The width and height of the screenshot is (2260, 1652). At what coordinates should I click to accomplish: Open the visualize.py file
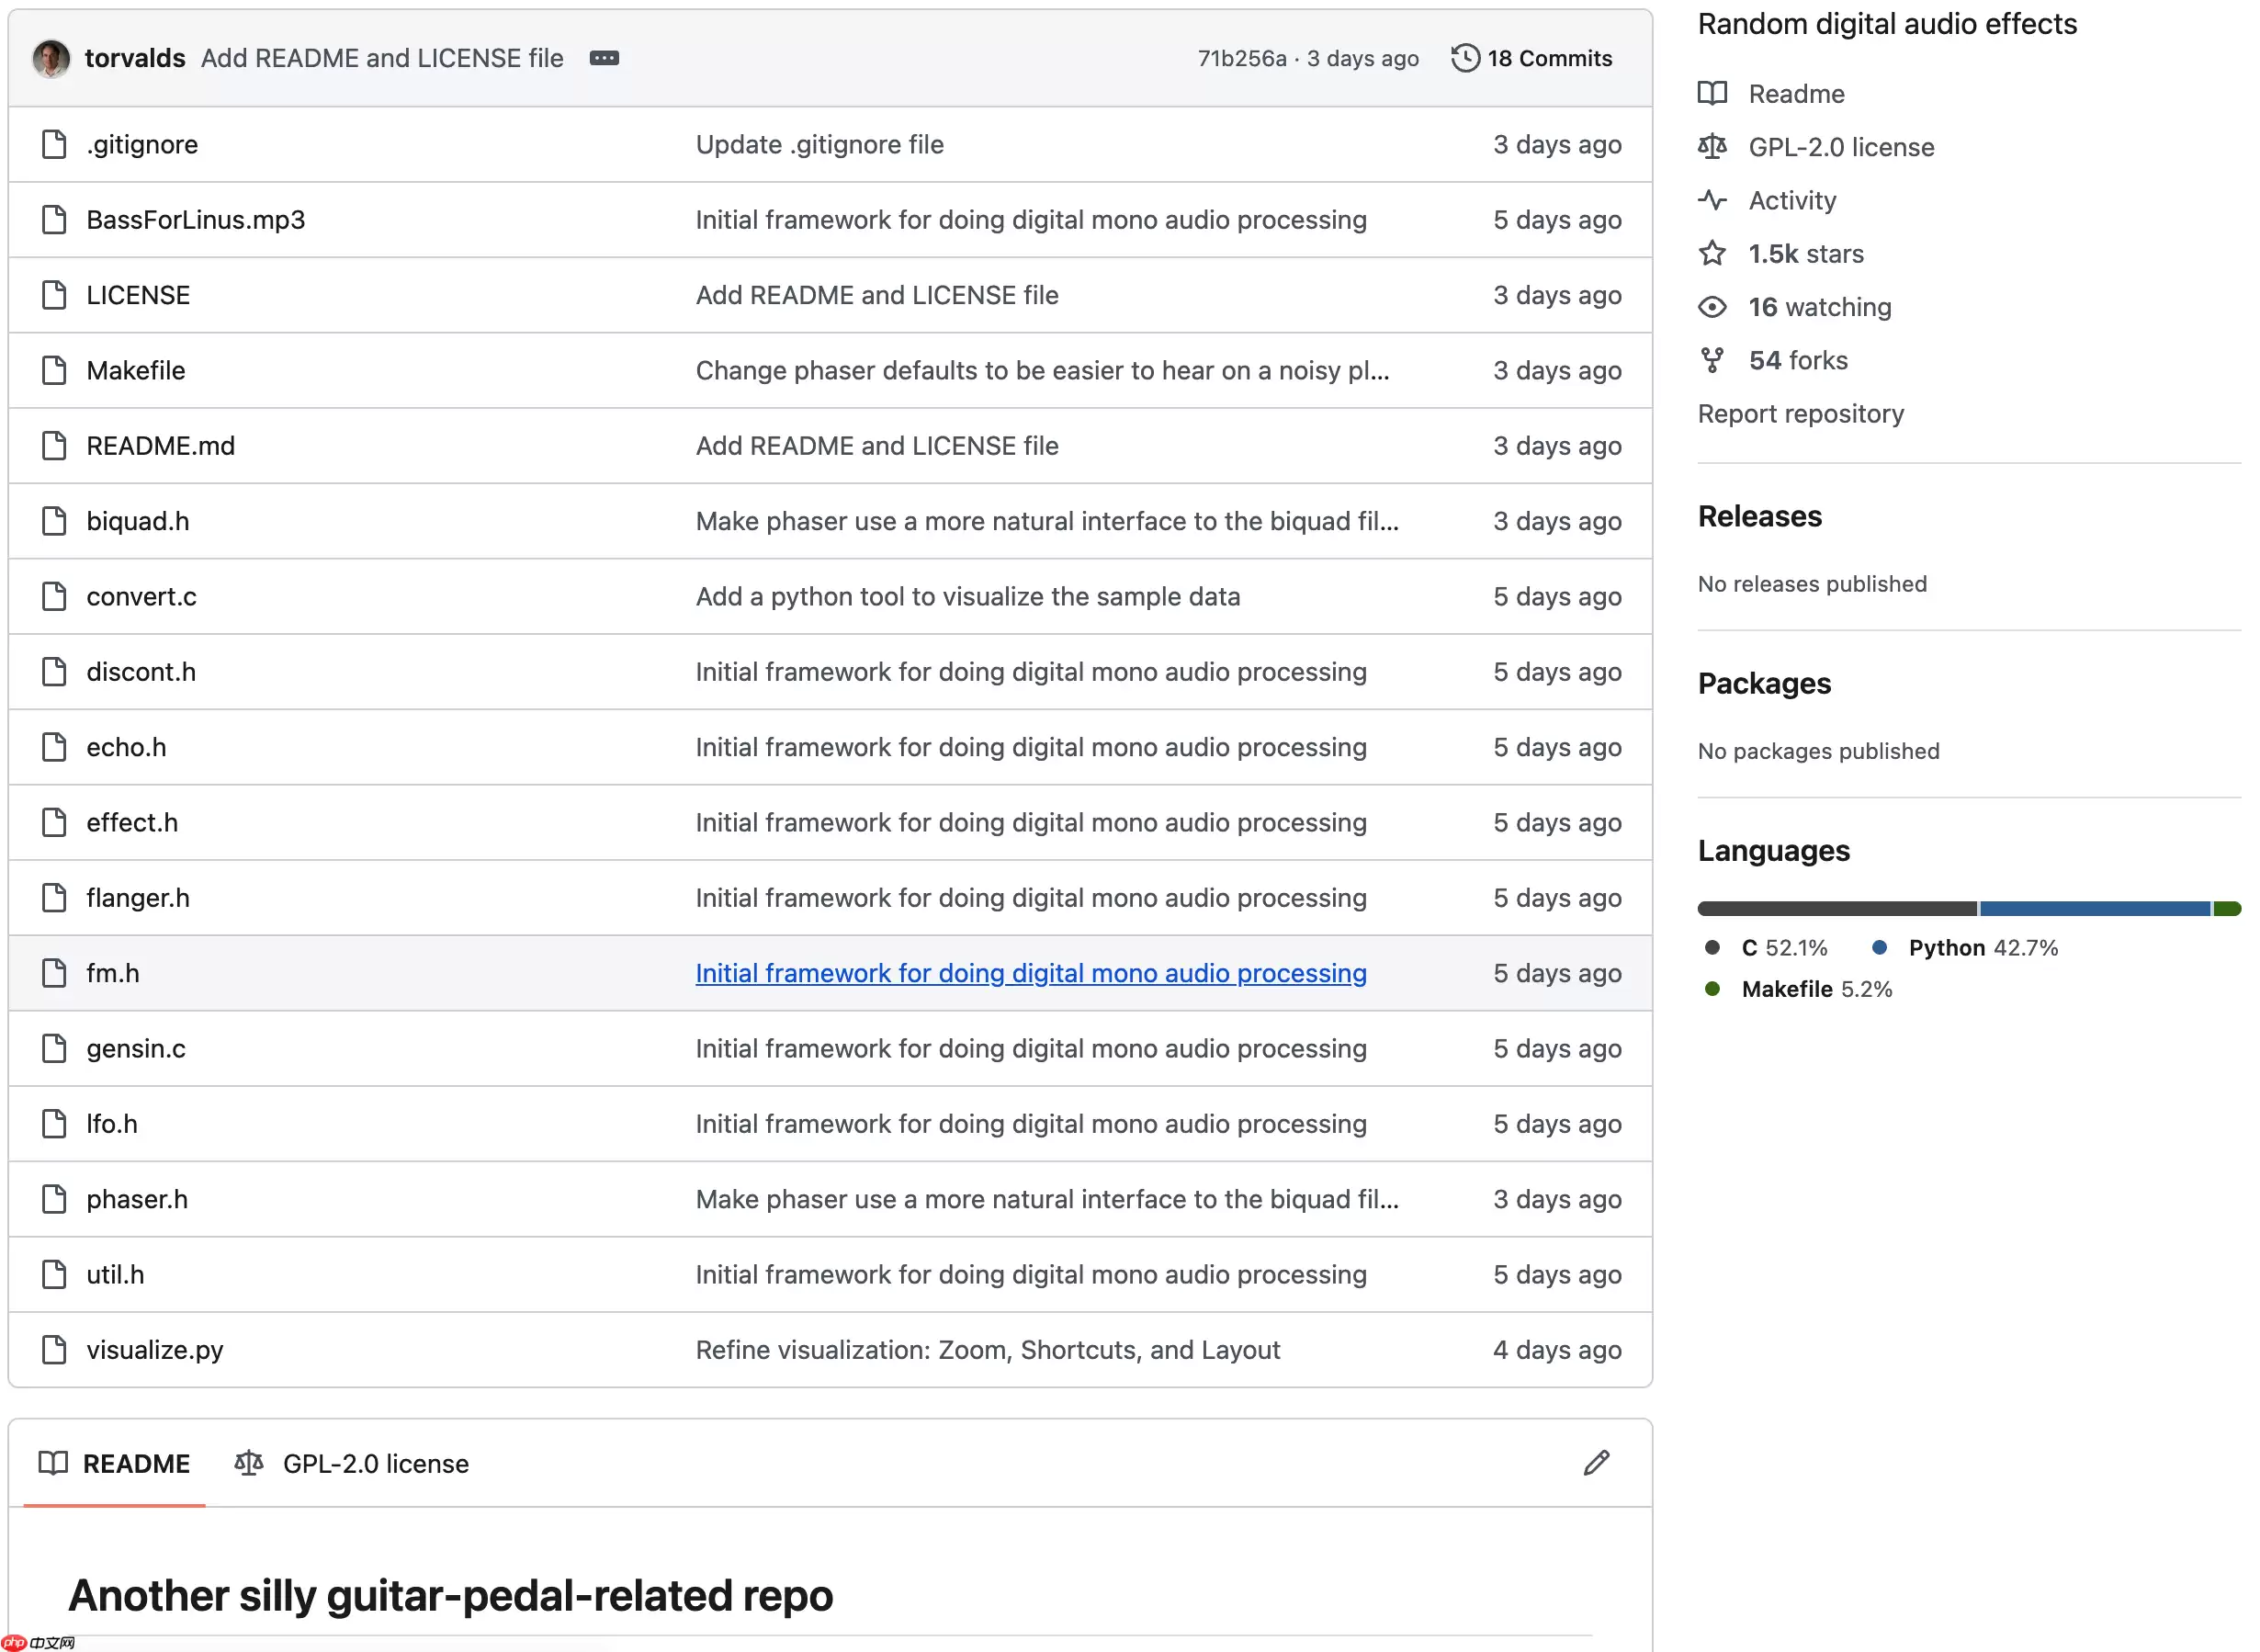154,1350
